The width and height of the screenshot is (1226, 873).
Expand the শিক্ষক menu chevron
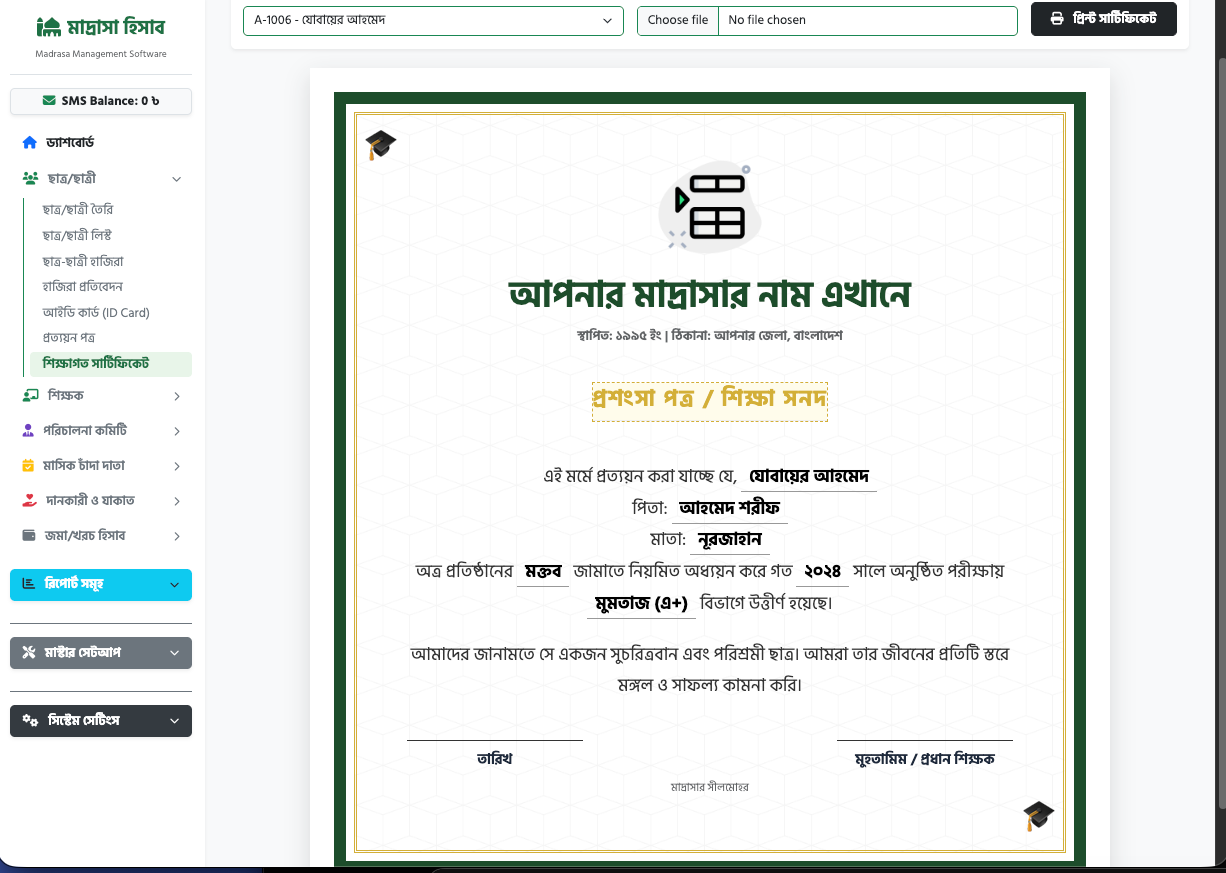(x=177, y=396)
